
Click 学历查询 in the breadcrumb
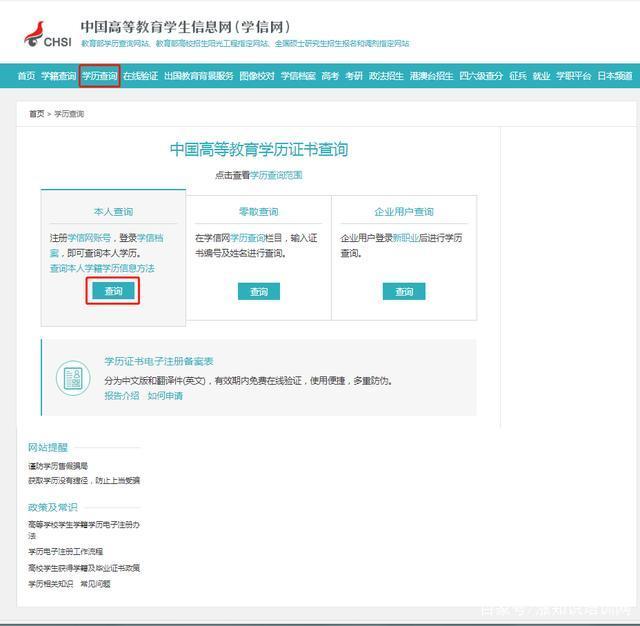click(69, 114)
